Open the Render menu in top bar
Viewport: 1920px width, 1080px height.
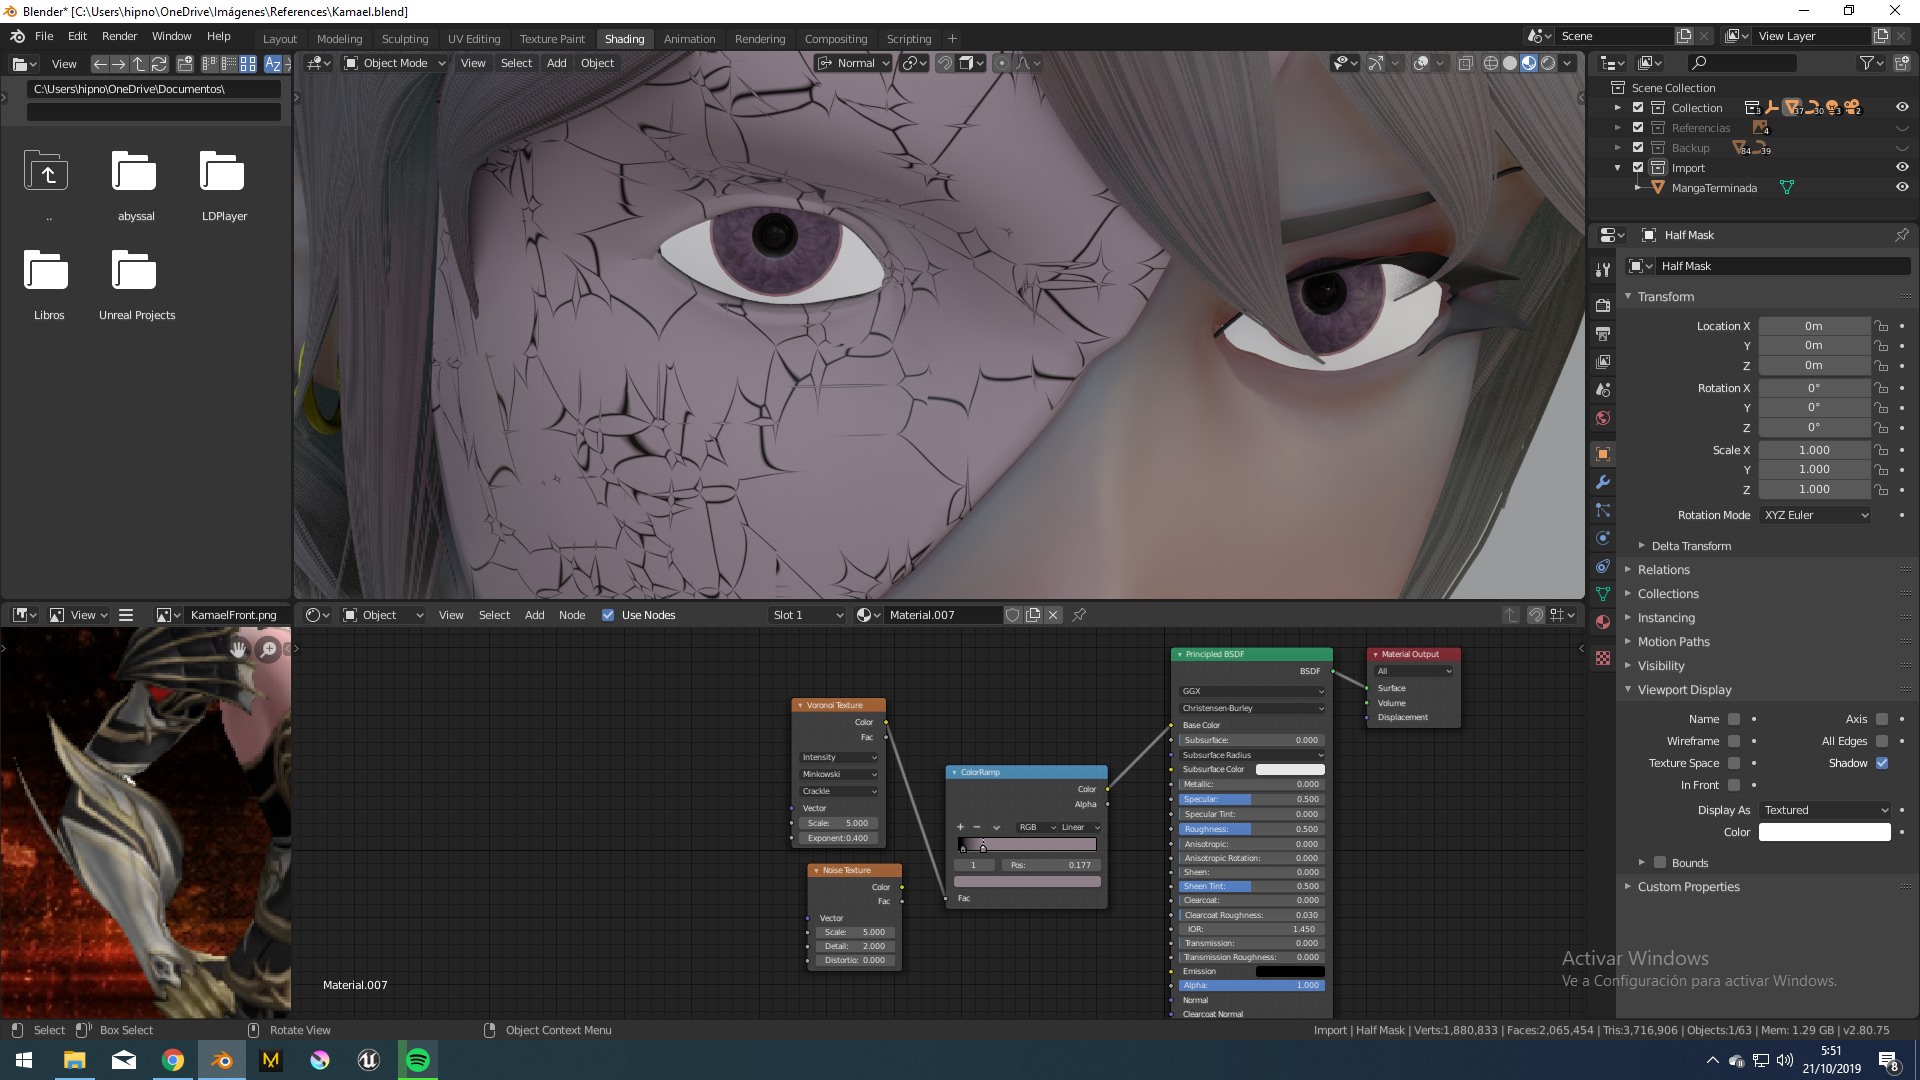click(x=119, y=36)
